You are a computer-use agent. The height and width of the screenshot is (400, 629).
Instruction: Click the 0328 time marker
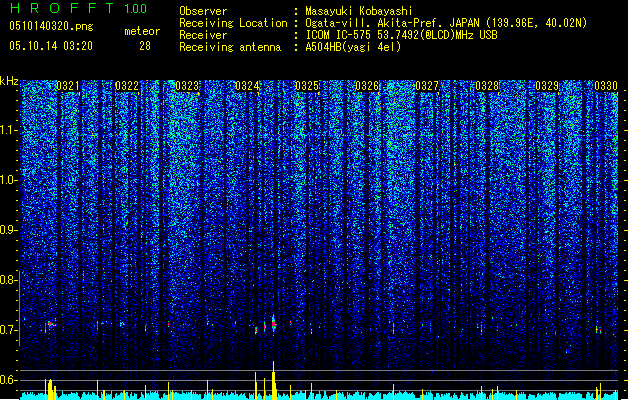487,86
